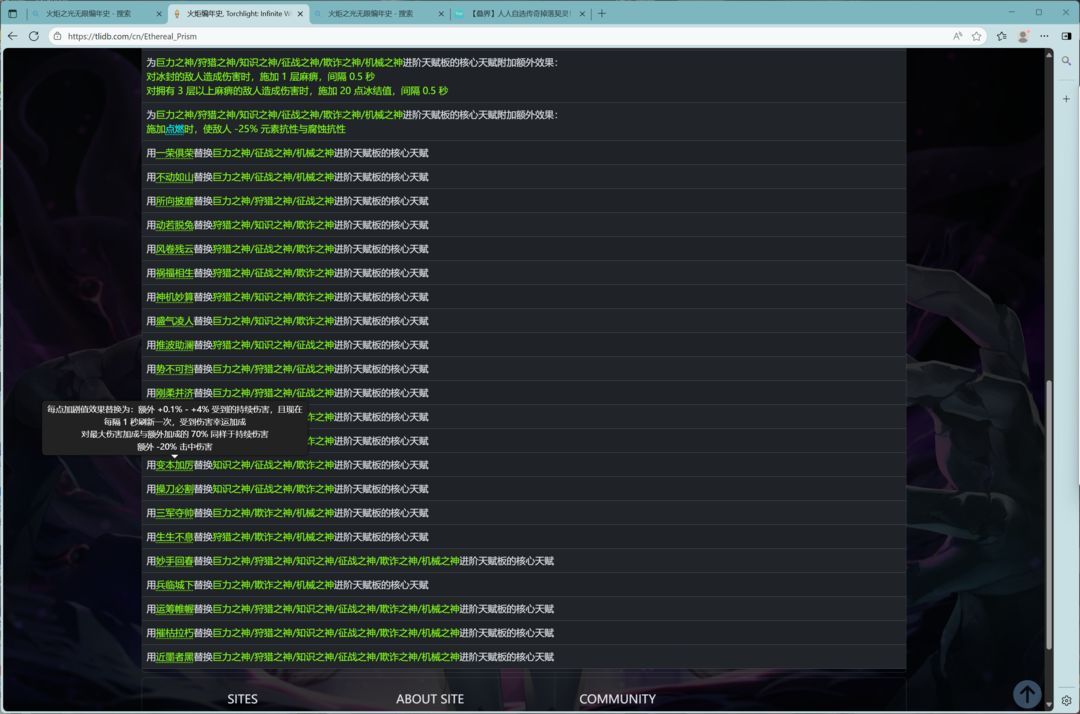Open a new tab with the plus button
The height and width of the screenshot is (714, 1080).
pyautogui.click(x=601, y=13)
